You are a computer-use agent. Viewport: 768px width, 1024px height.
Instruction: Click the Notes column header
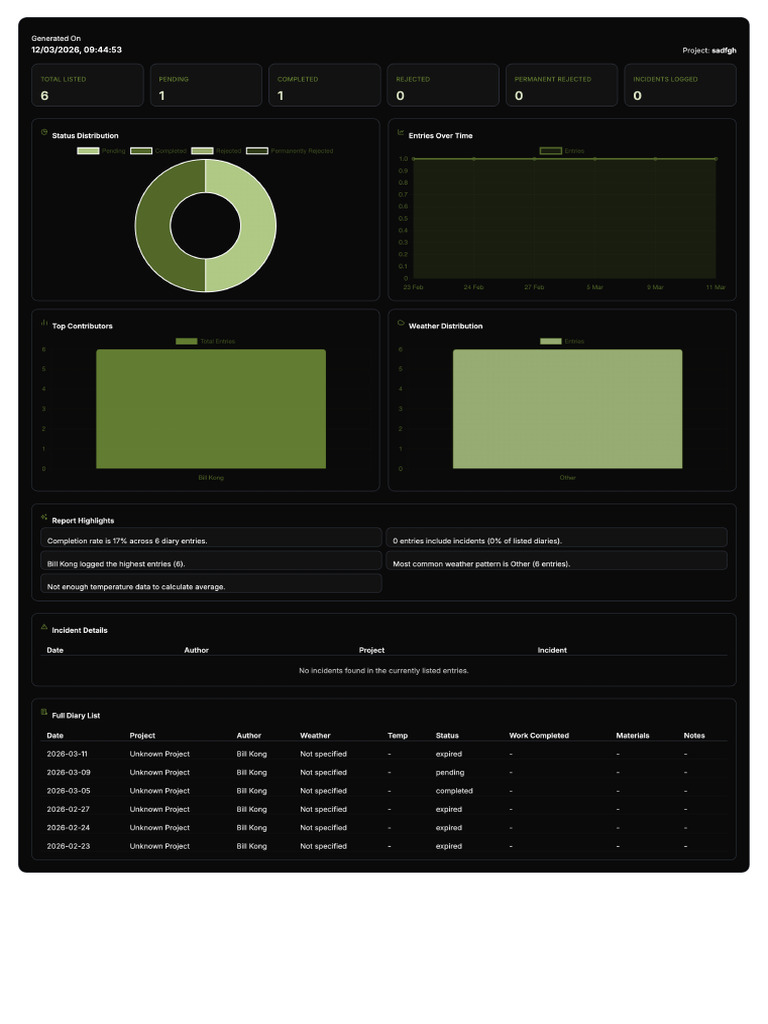tap(694, 736)
